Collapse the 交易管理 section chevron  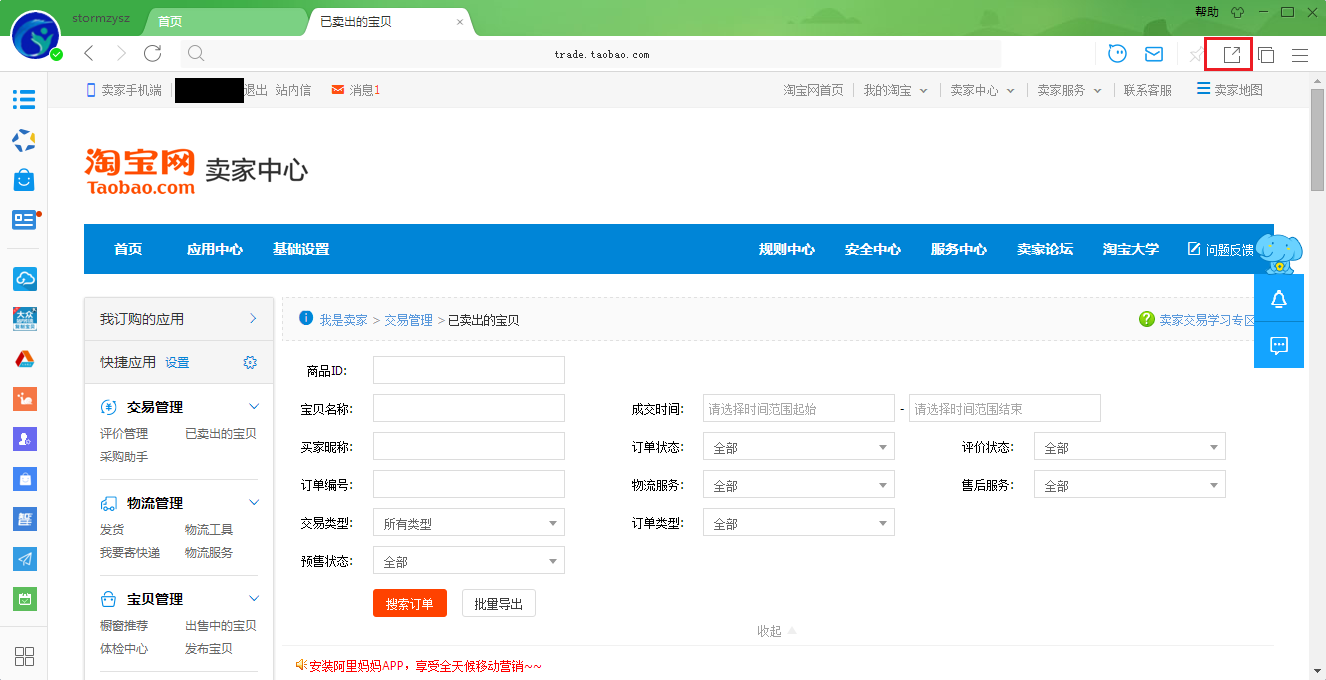coord(253,407)
